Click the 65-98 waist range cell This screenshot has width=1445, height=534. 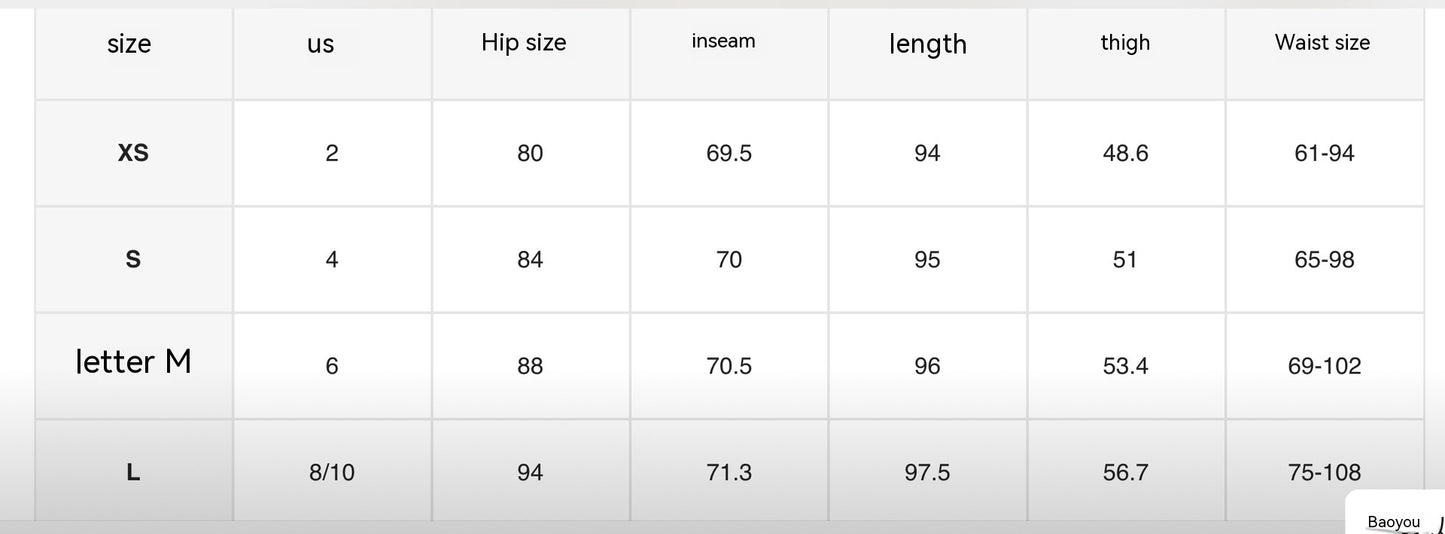coord(1324,260)
